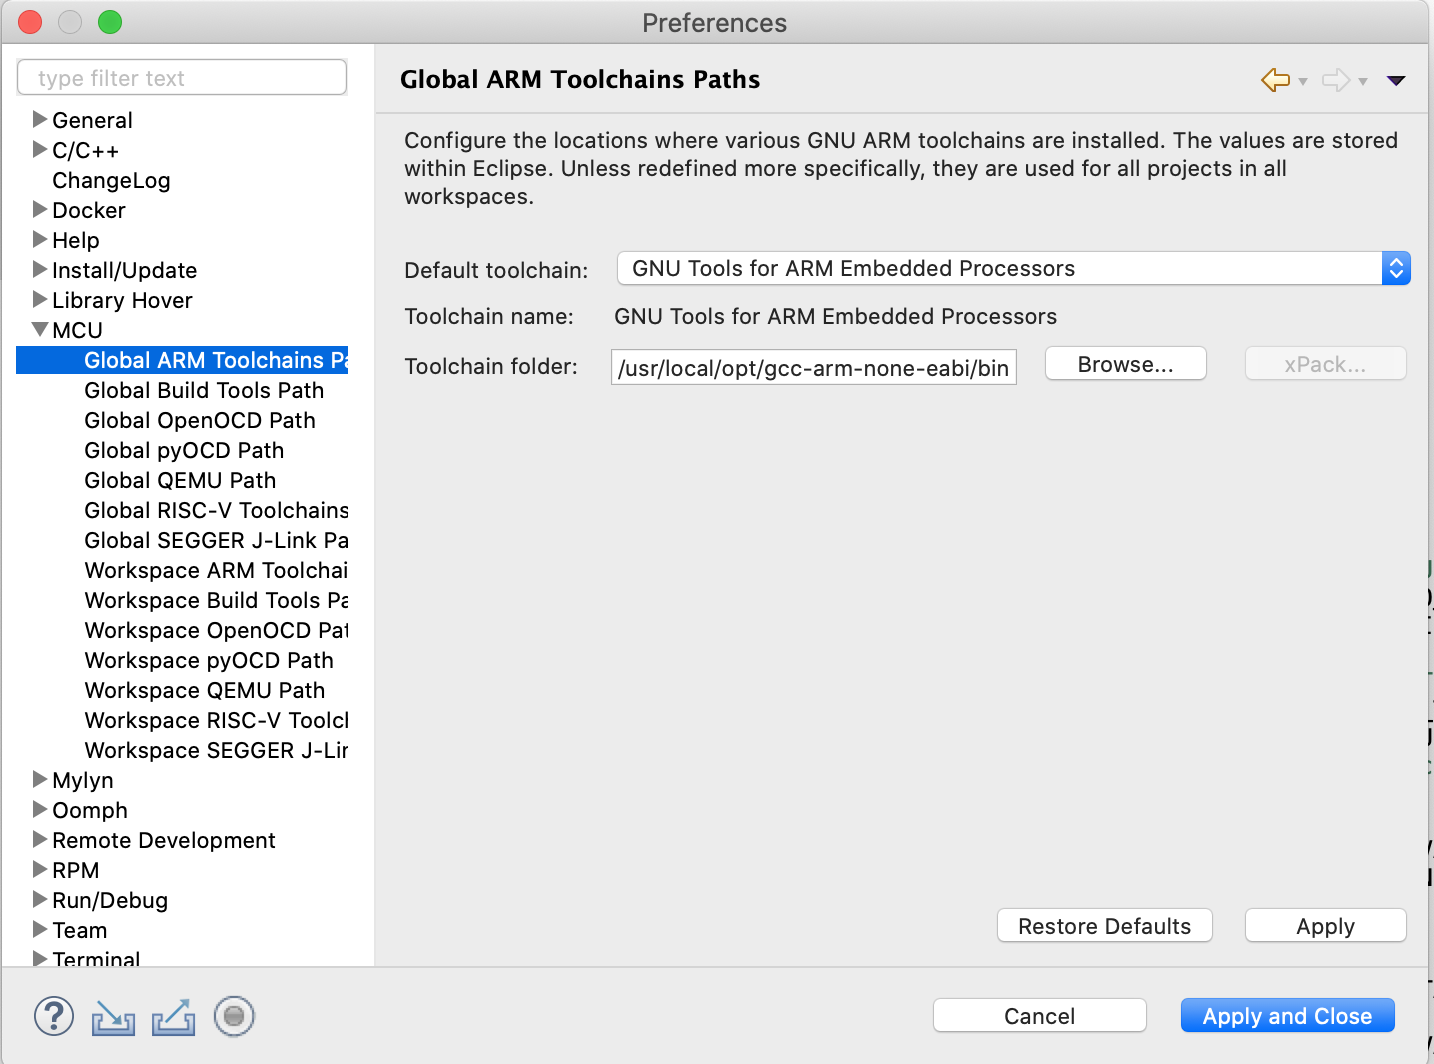Expand the Mylyn tree node
1434x1064 pixels.
click(40, 779)
